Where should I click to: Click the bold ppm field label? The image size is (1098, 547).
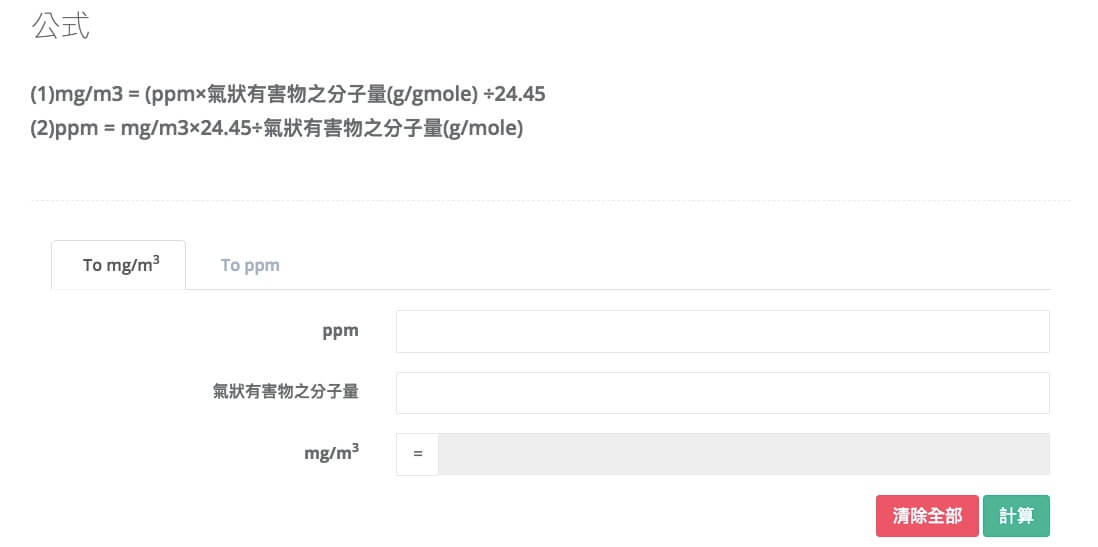click(340, 331)
